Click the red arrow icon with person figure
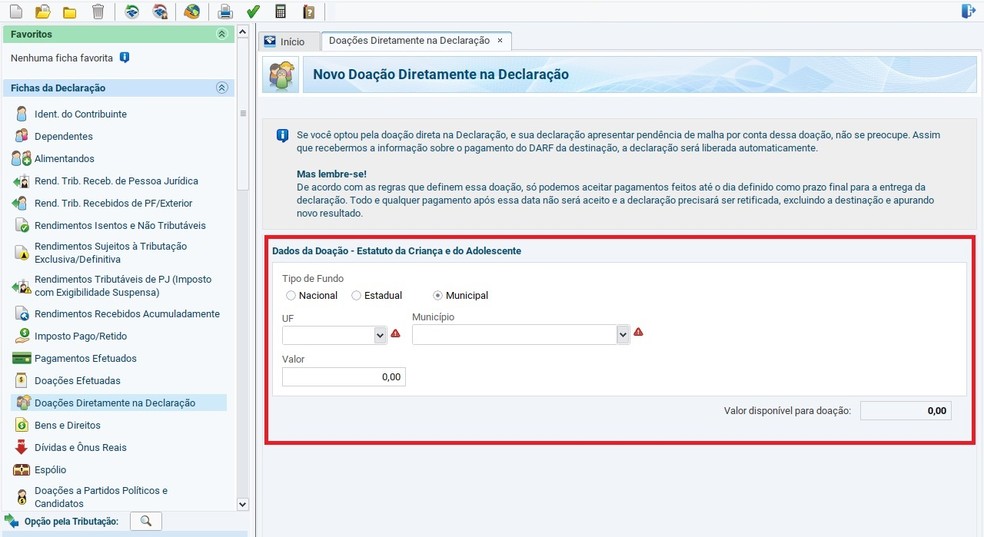 161,11
